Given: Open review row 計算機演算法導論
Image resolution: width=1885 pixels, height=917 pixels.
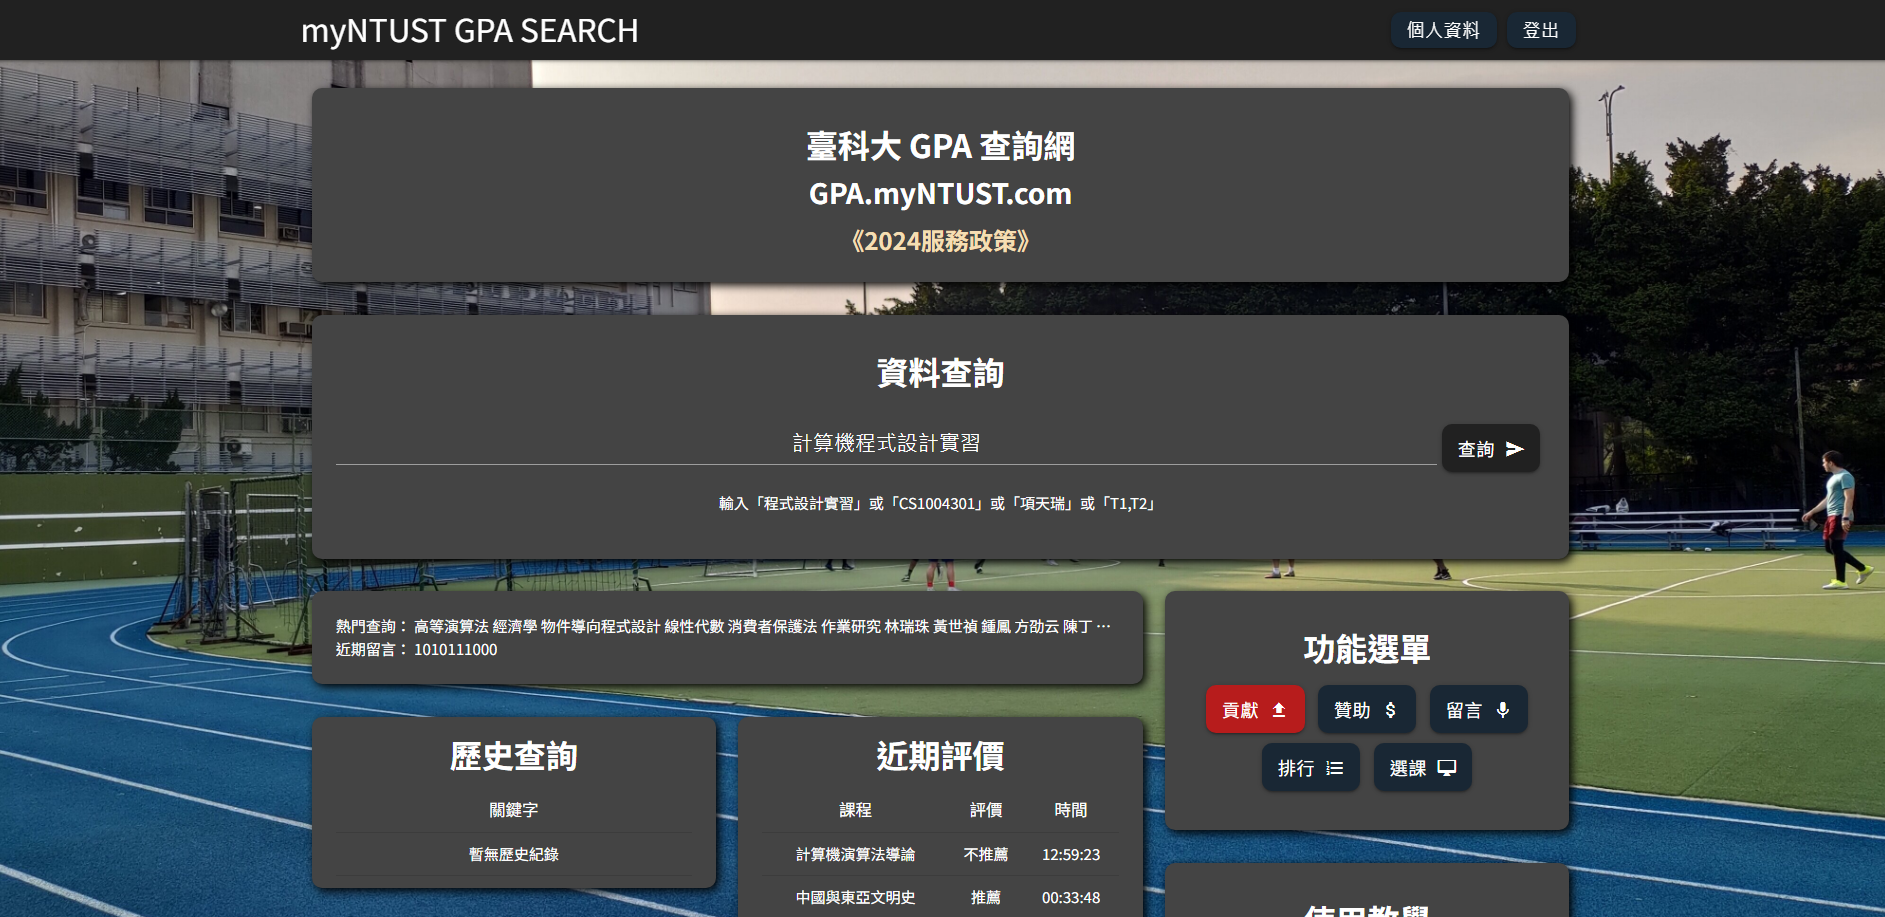Looking at the screenshot, I should pyautogui.click(x=855, y=855).
